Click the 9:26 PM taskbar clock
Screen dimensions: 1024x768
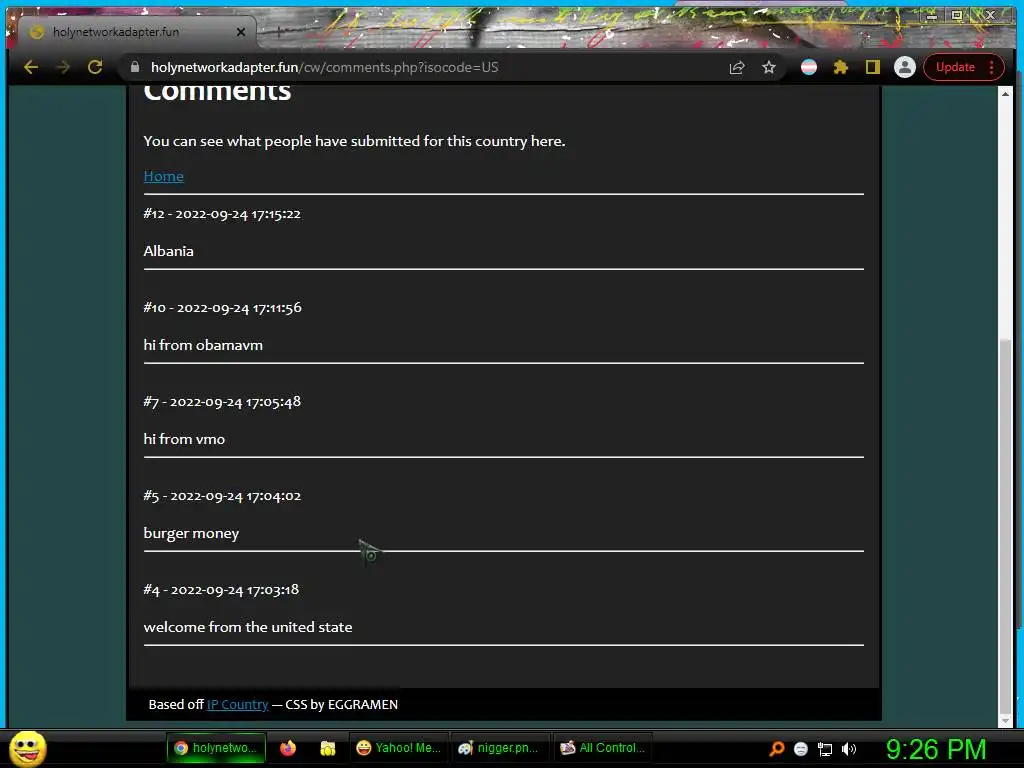point(936,749)
